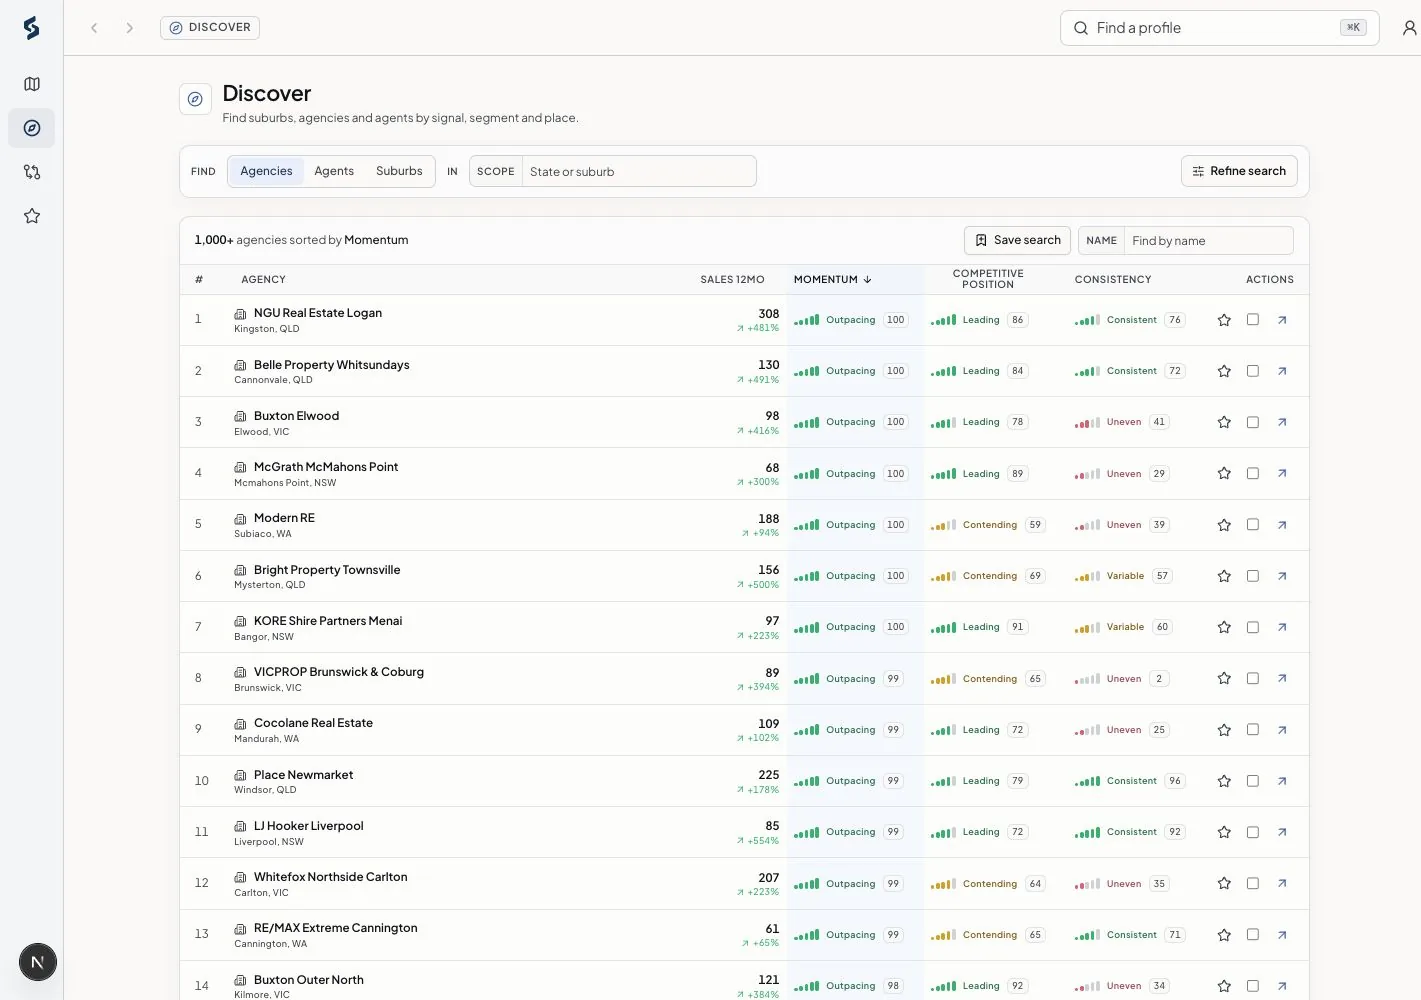Screen dimensions: 1421x1000
Task: Sort by Sales 12MO column header
Action: pyautogui.click(x=732, y=280)
